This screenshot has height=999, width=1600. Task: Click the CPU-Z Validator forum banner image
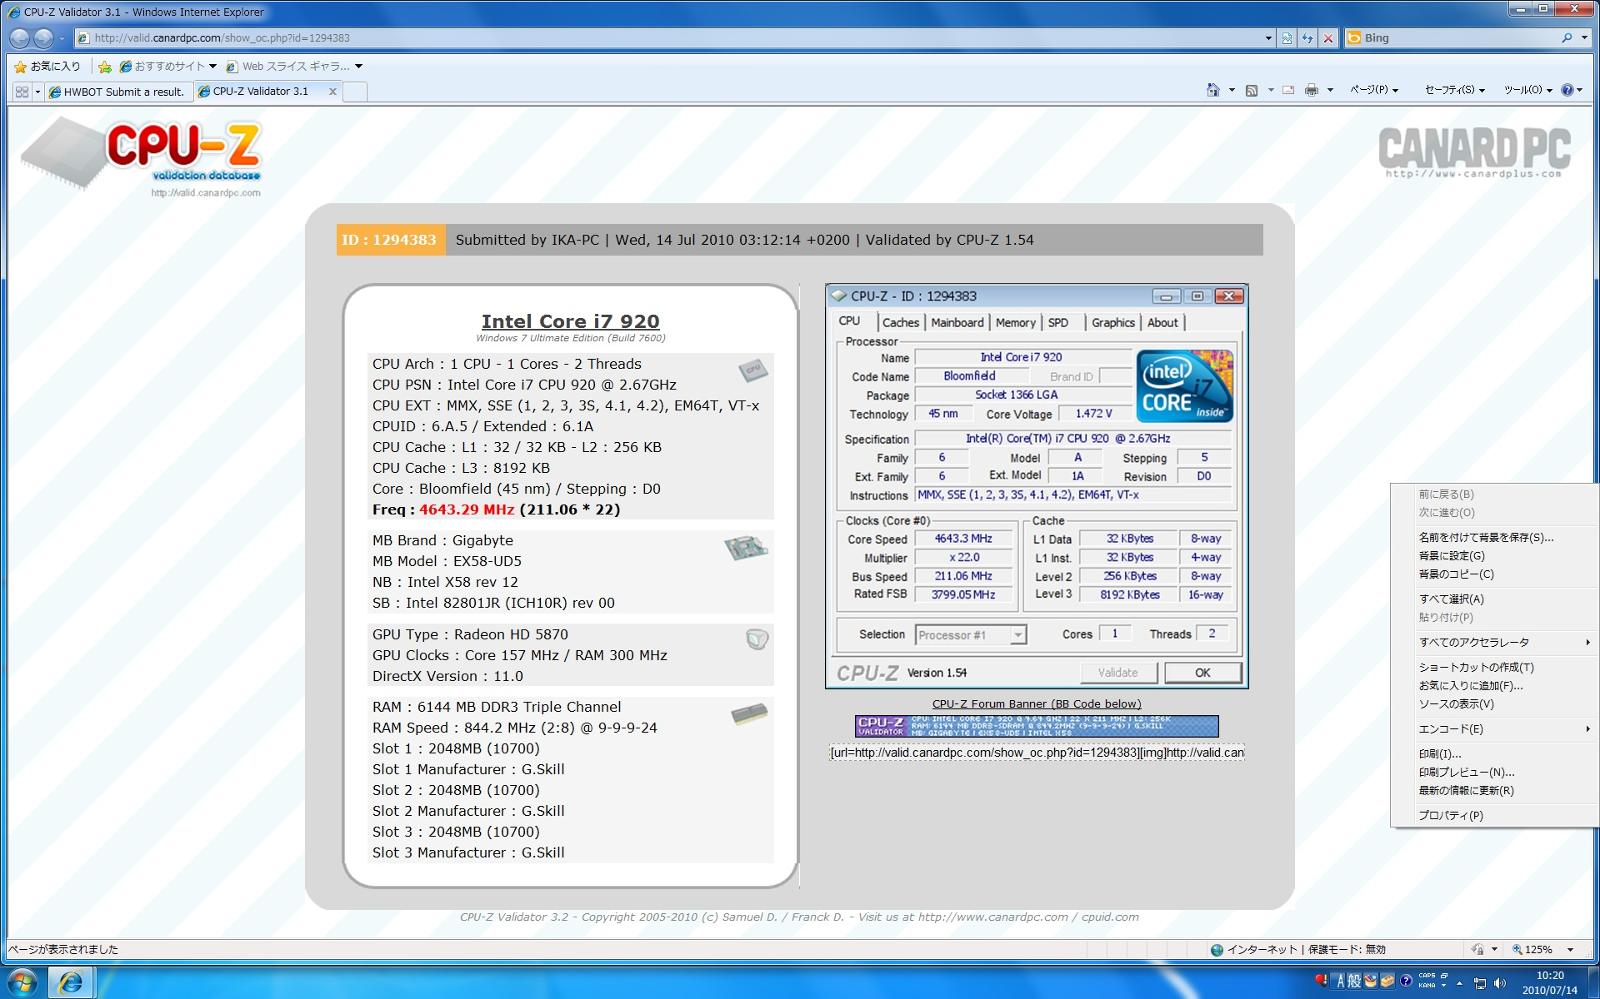coord(1036,726)
